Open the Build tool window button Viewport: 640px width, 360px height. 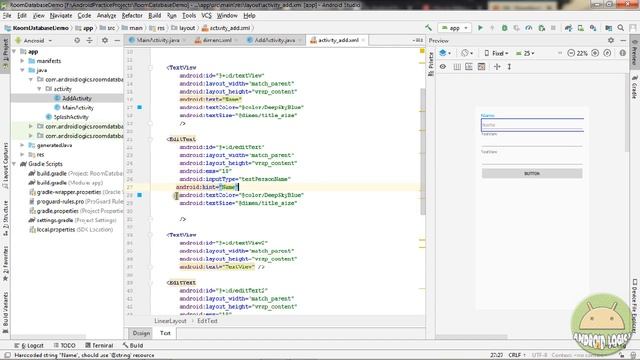133,345
